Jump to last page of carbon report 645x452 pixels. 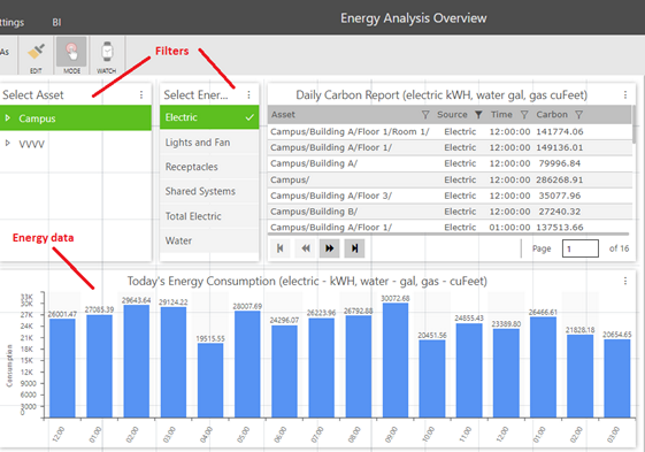tap(353, 248)
